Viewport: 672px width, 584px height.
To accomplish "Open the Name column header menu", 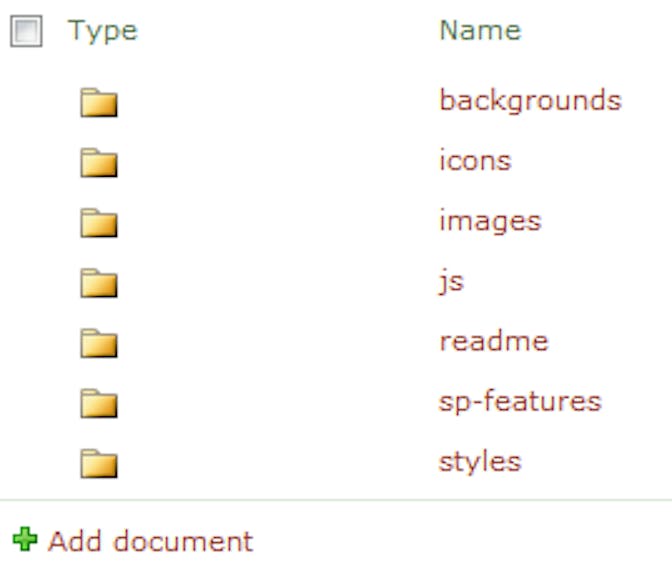I will point(479,31).
